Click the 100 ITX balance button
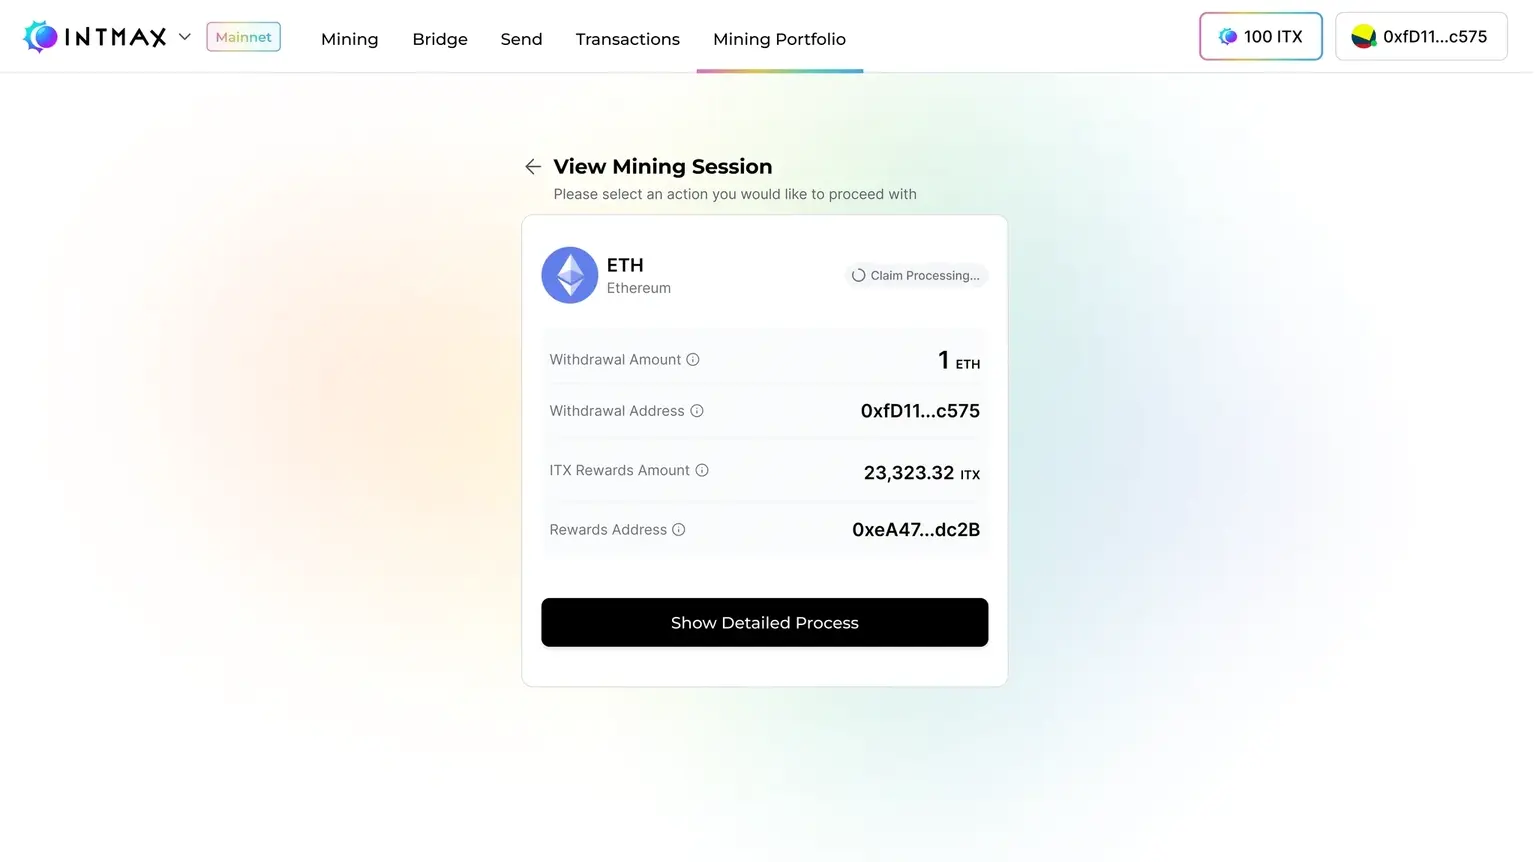Image resolution: width=1536 pixels, height=862 pixels. [1261, 37]
